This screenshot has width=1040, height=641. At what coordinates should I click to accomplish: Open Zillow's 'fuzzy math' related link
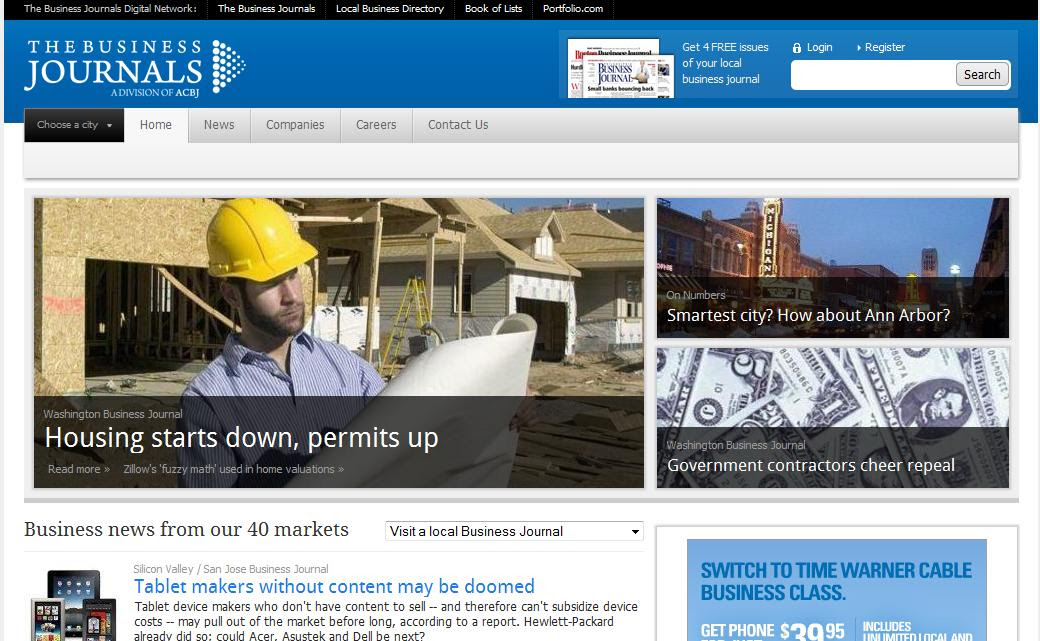233,469
